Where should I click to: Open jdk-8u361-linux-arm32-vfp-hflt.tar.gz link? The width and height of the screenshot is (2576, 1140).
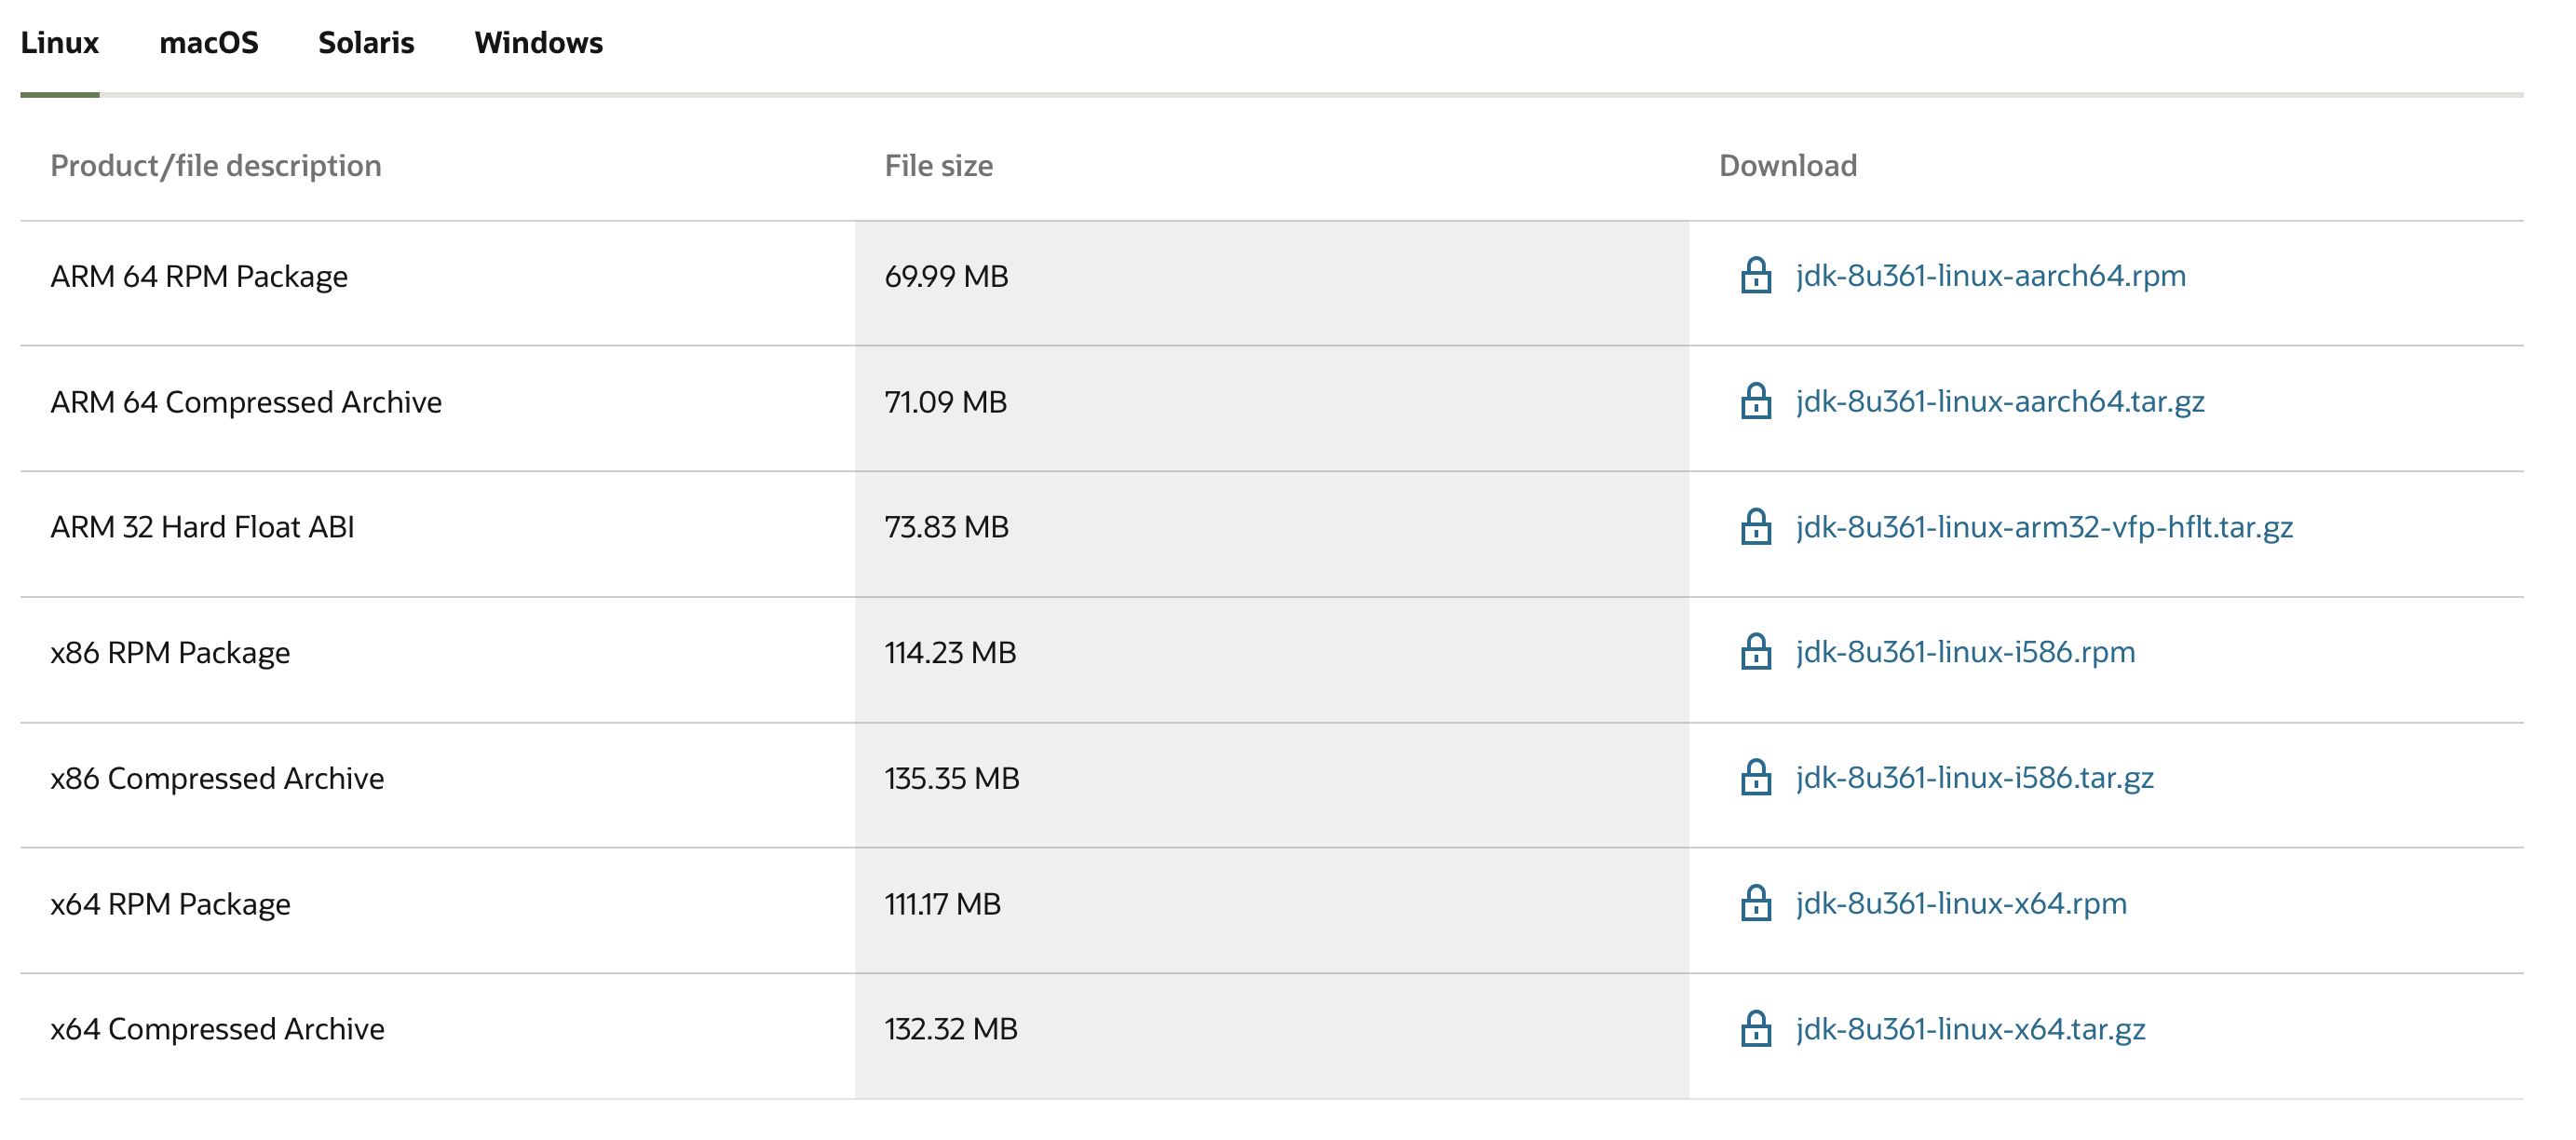[2043, 526]
